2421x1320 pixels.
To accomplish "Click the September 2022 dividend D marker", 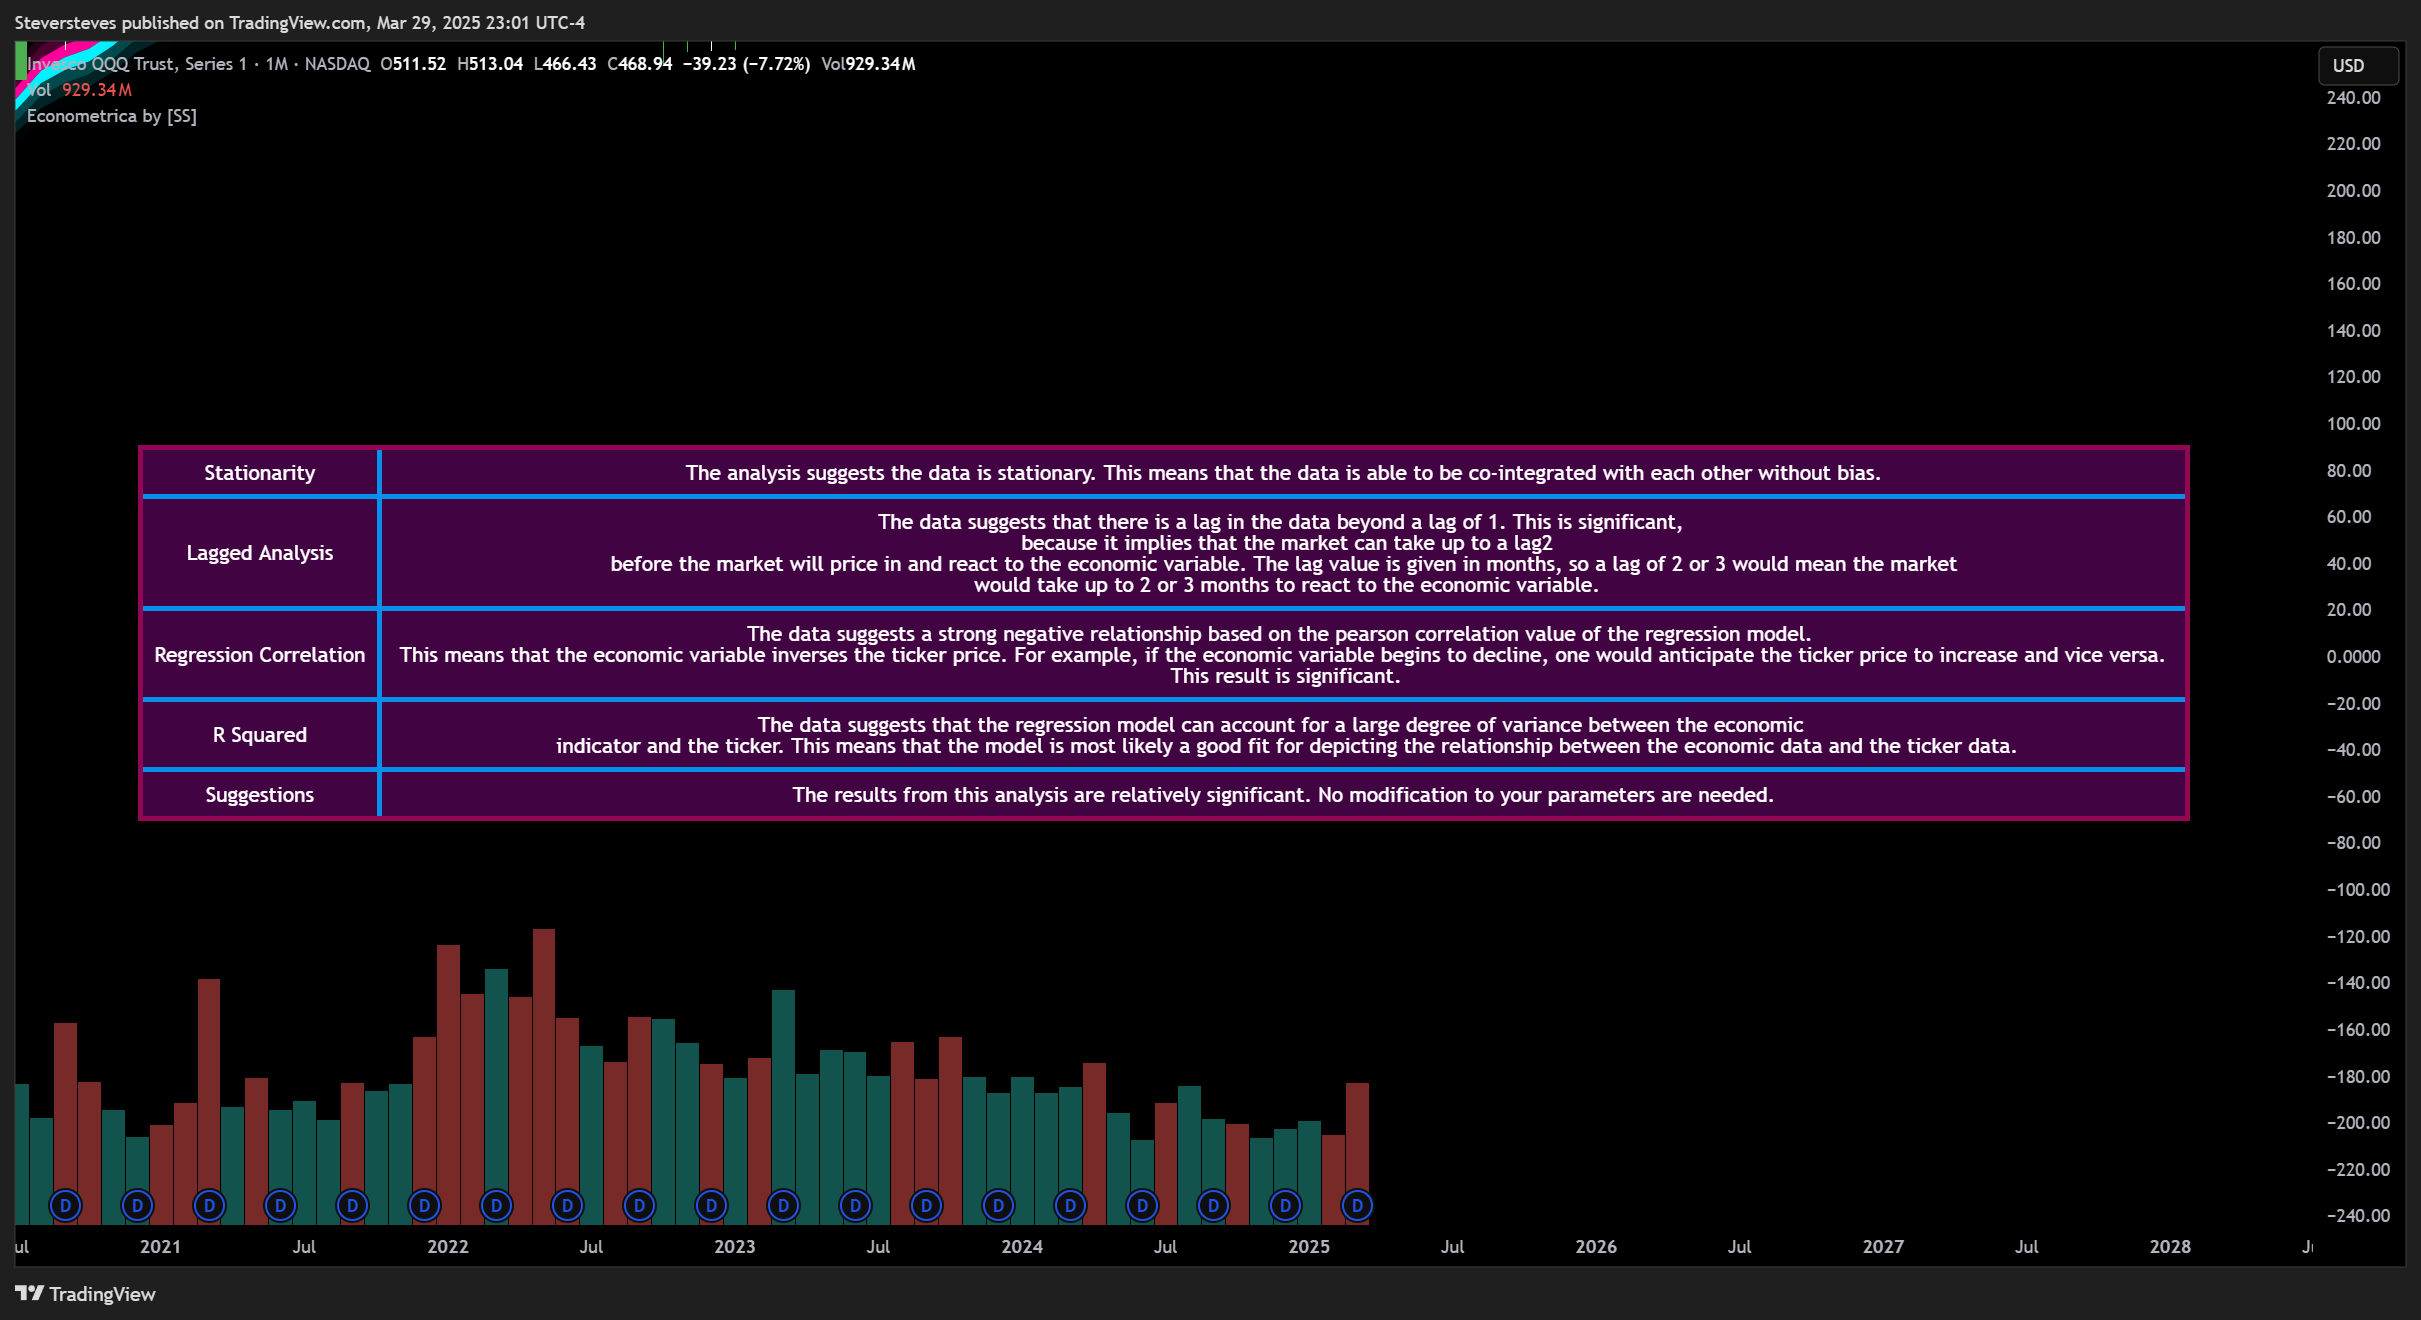I will coord(639,1206).
